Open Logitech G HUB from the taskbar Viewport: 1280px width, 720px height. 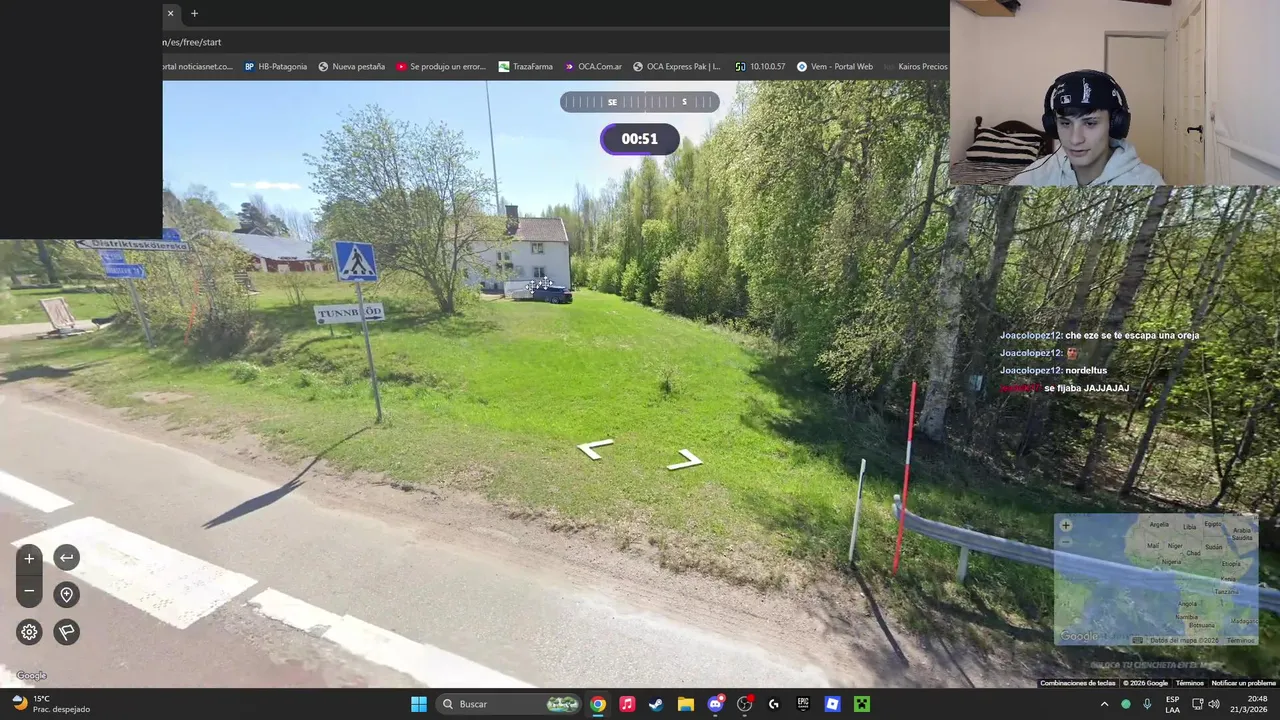click(x=773, y=704)
